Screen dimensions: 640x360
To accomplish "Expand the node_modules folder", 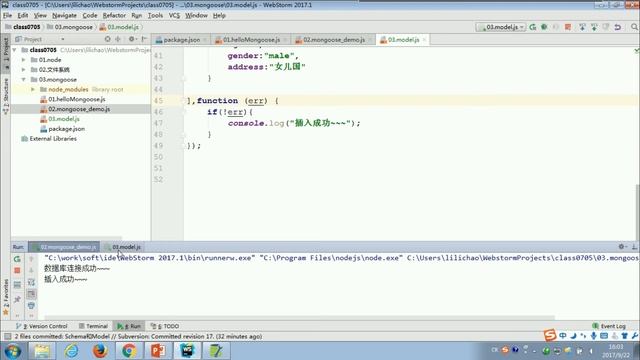I will point(33,89).
